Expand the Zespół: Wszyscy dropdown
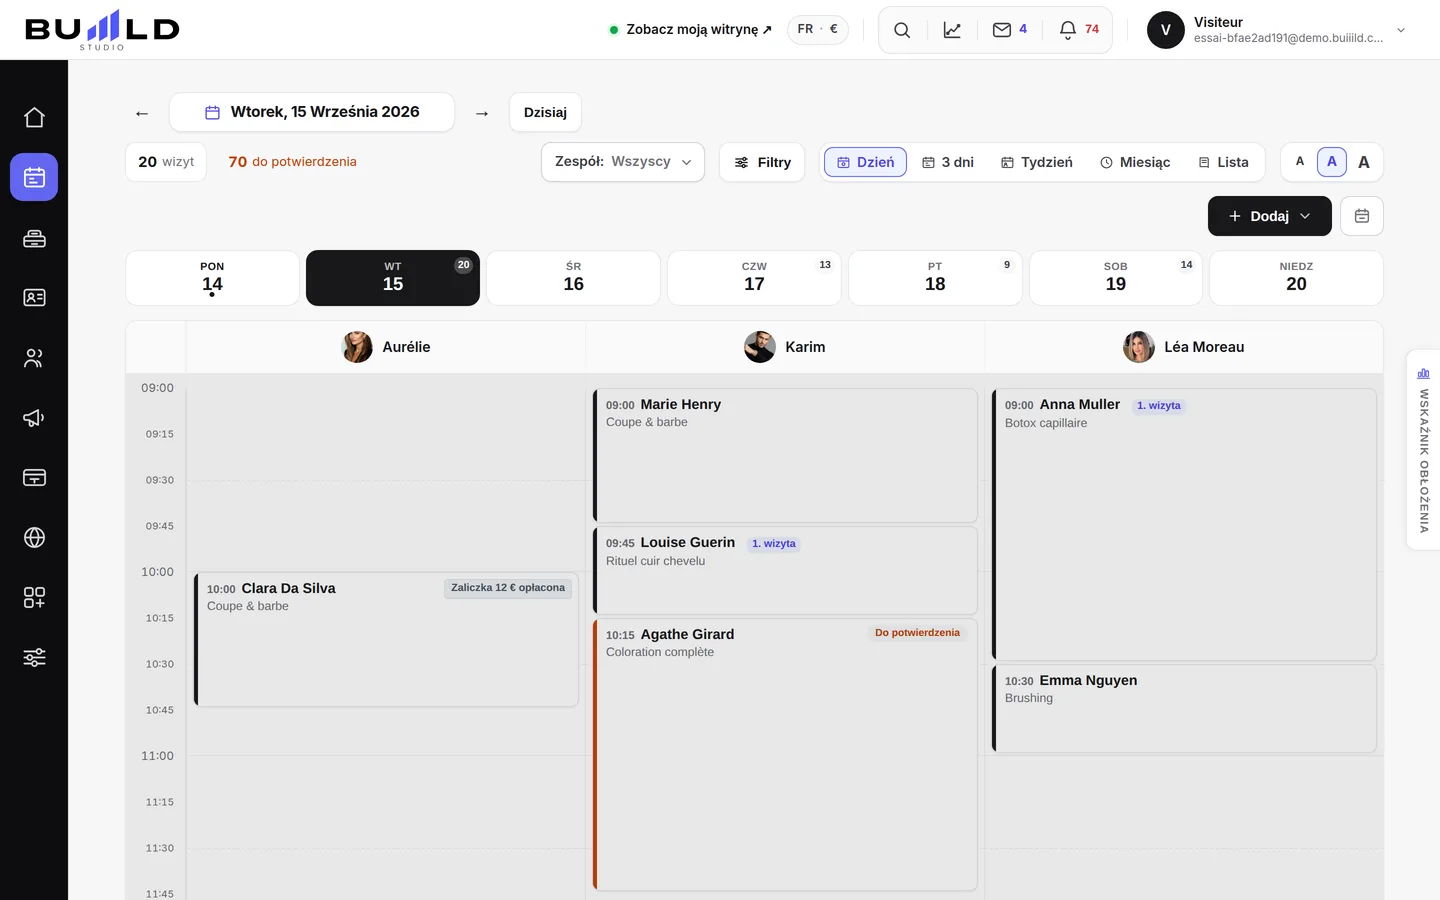This screenshot has width=1440, height=900. coord(623,162)
